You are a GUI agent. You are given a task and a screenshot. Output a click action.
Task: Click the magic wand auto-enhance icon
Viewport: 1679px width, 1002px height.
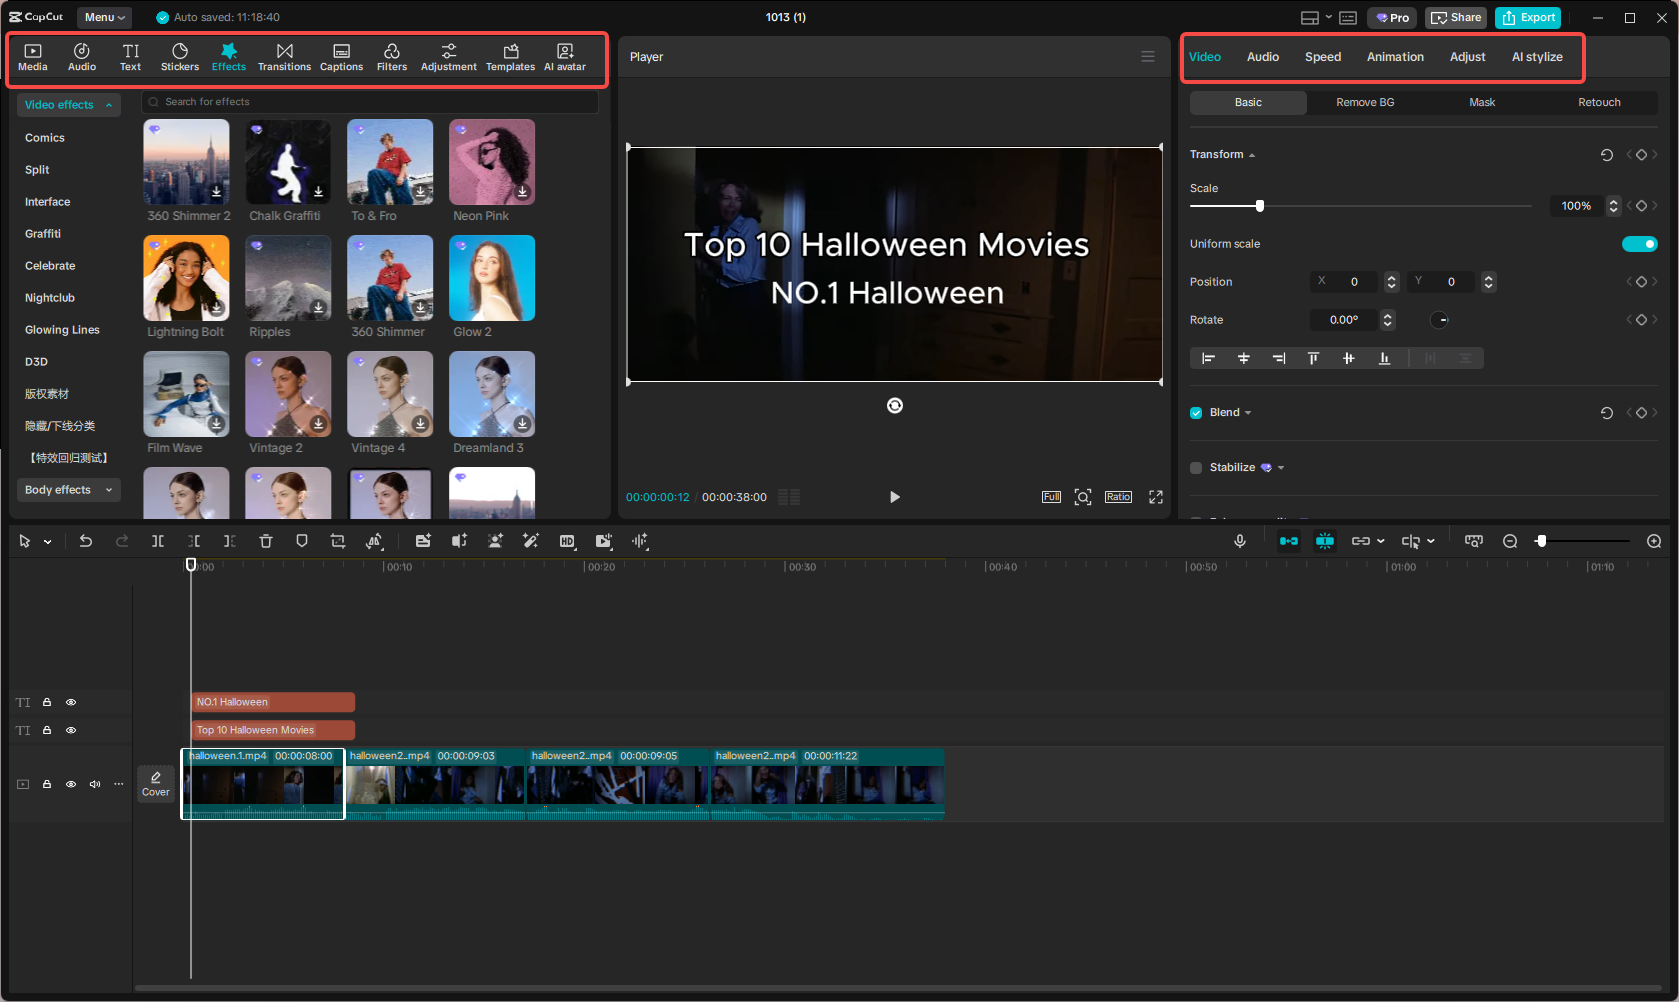point(531,541)
